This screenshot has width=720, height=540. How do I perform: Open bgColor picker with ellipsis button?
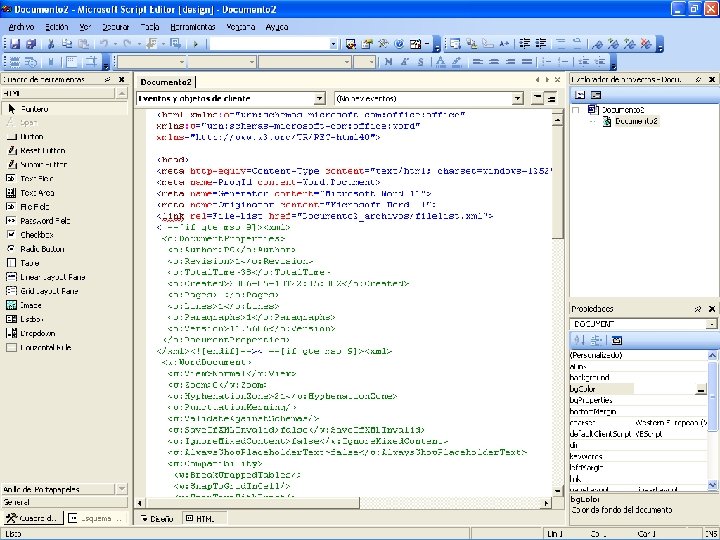(x=701, y=388)
